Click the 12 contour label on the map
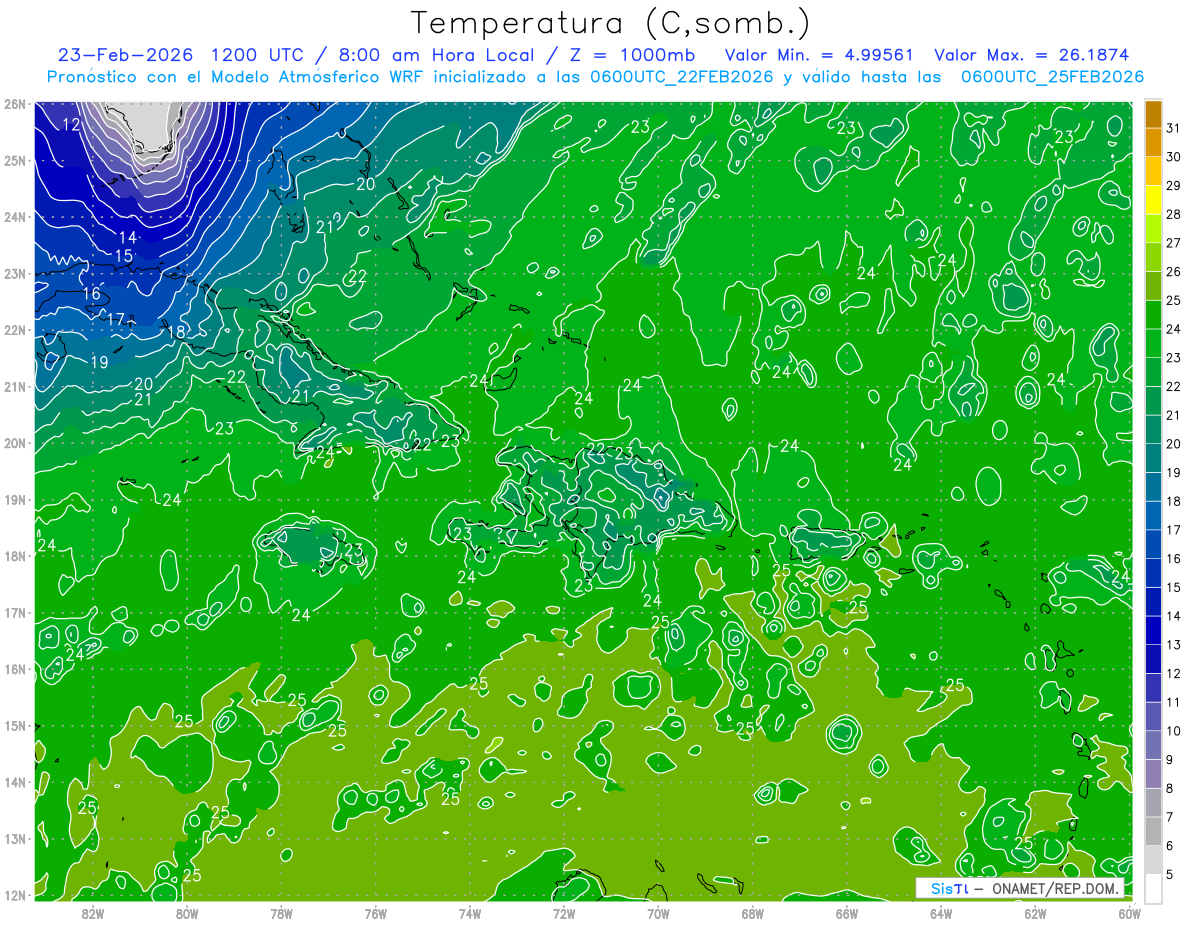The height and width of the screenshot is (927, 1200). [x=71, y=125]
